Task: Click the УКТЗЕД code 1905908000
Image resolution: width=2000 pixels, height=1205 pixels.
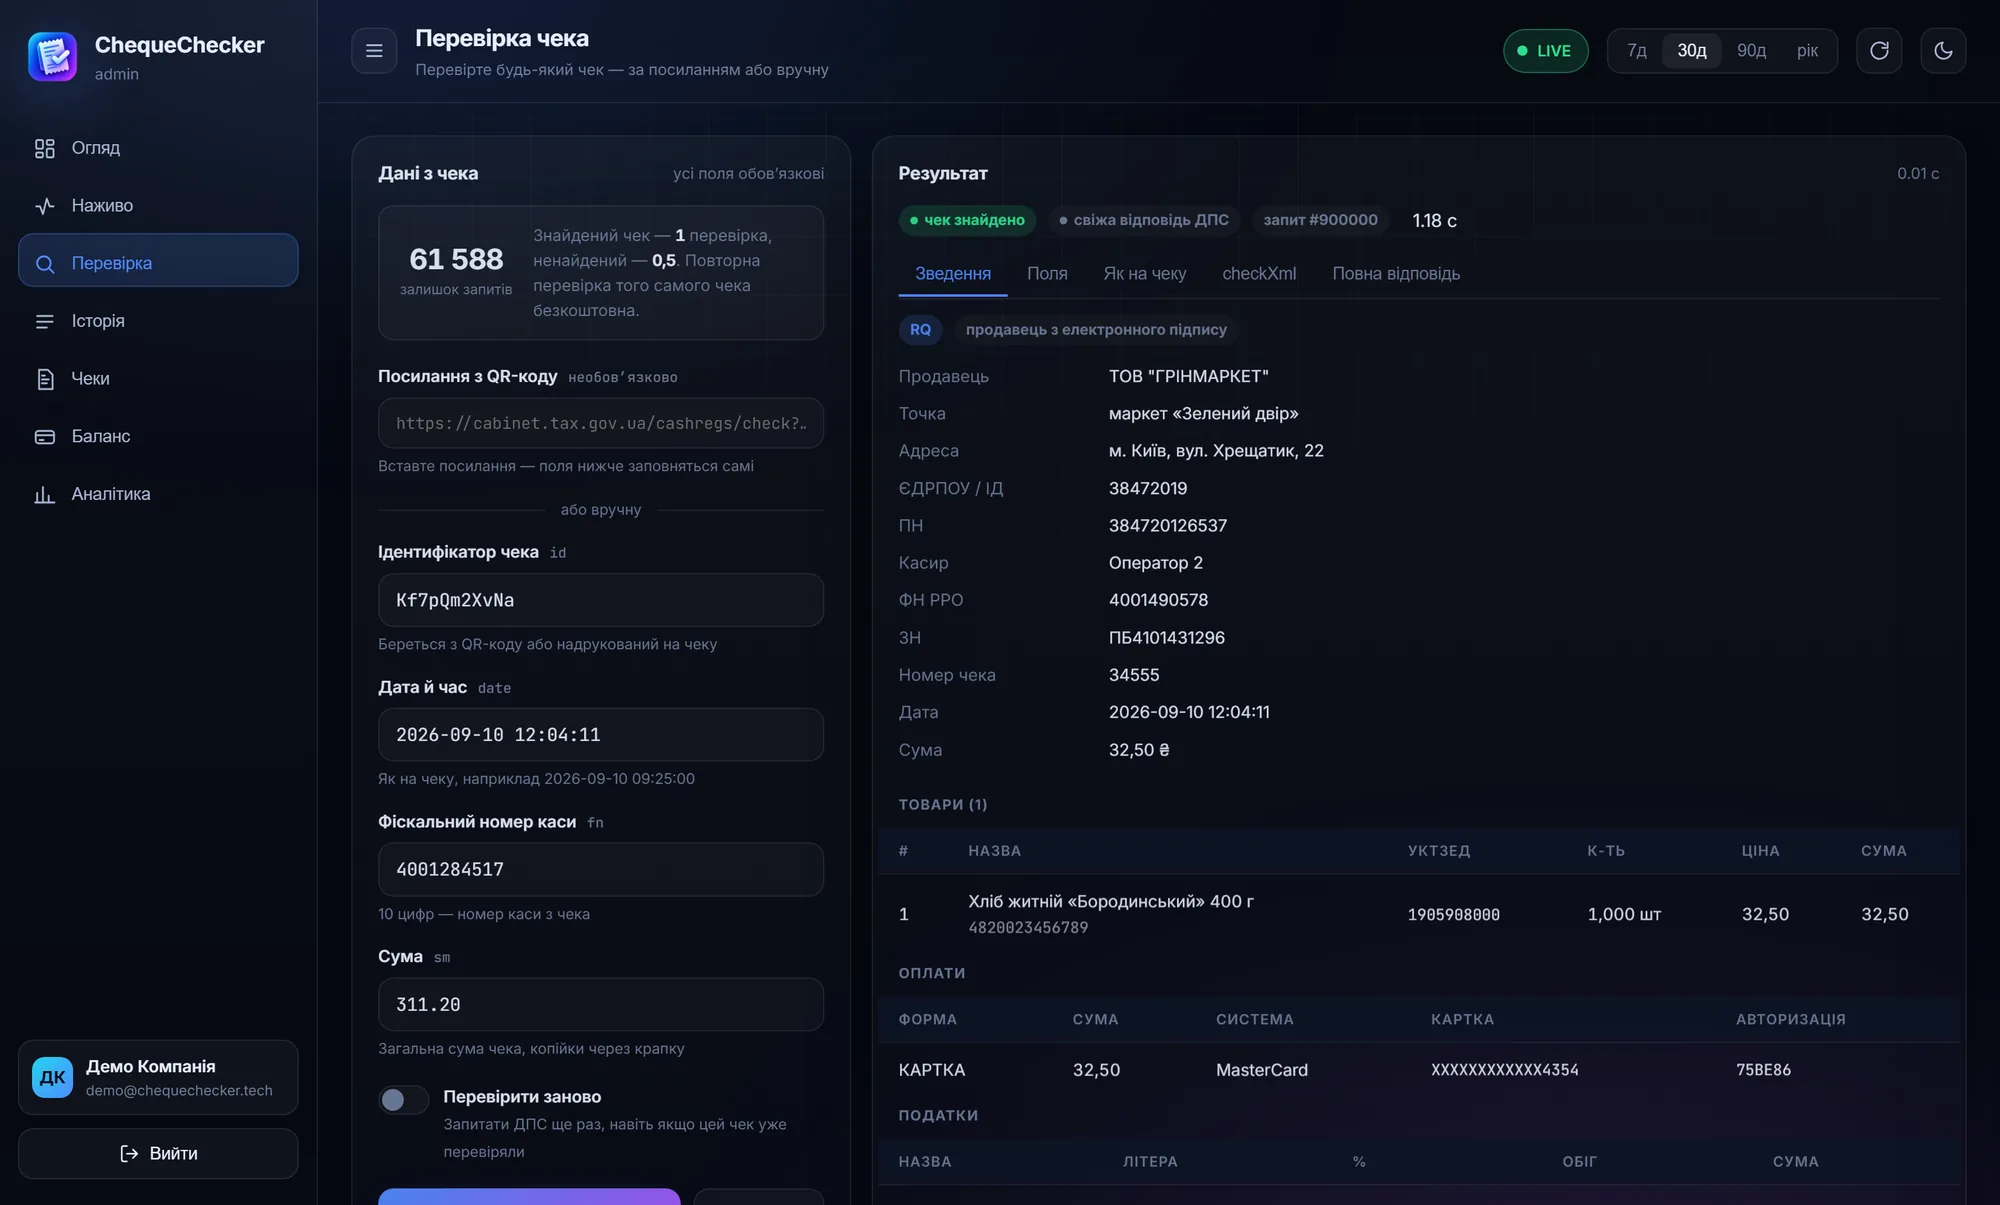Action: click(x=1453, y=915)
